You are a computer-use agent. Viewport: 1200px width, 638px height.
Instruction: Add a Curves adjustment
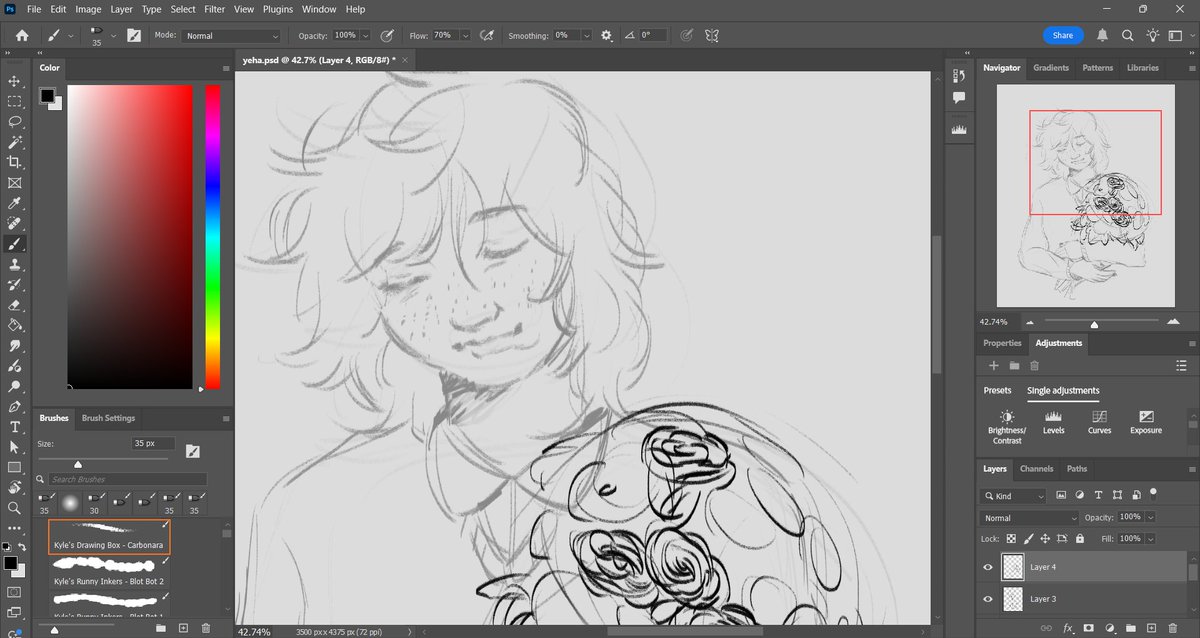coord(1099,422)
